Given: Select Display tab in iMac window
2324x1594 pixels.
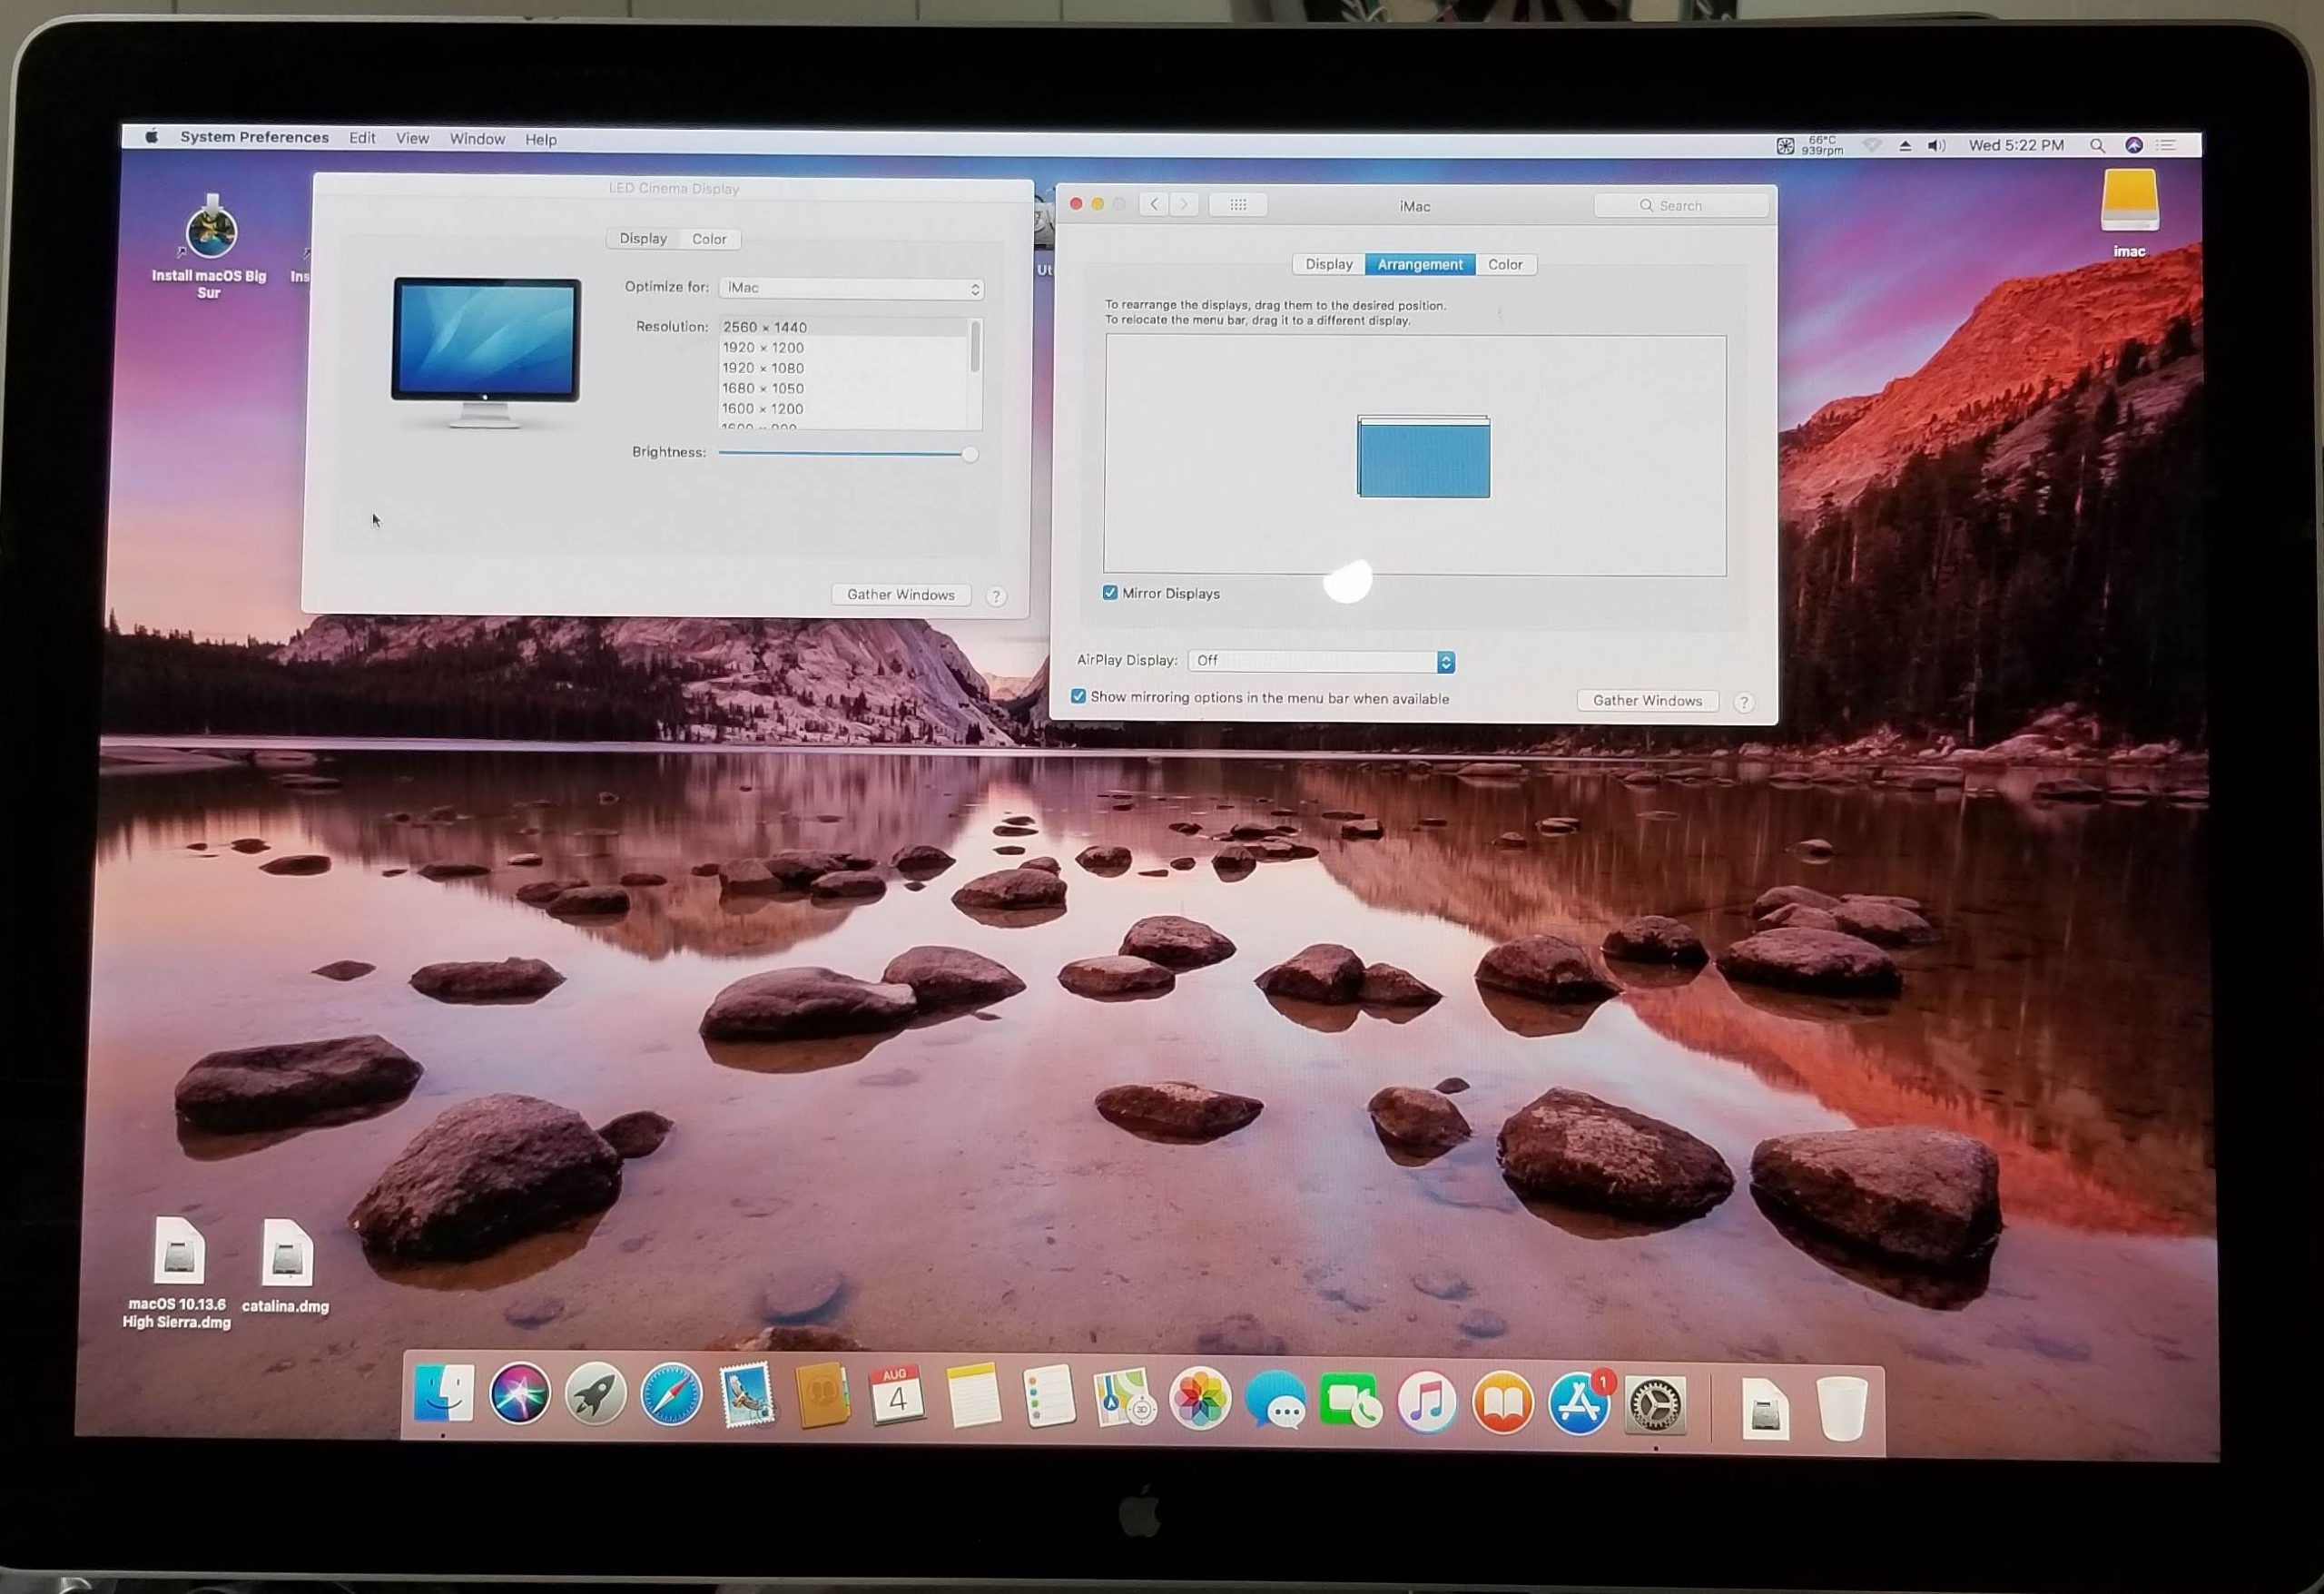Looking at the screenshot, I should point(1328,265).
